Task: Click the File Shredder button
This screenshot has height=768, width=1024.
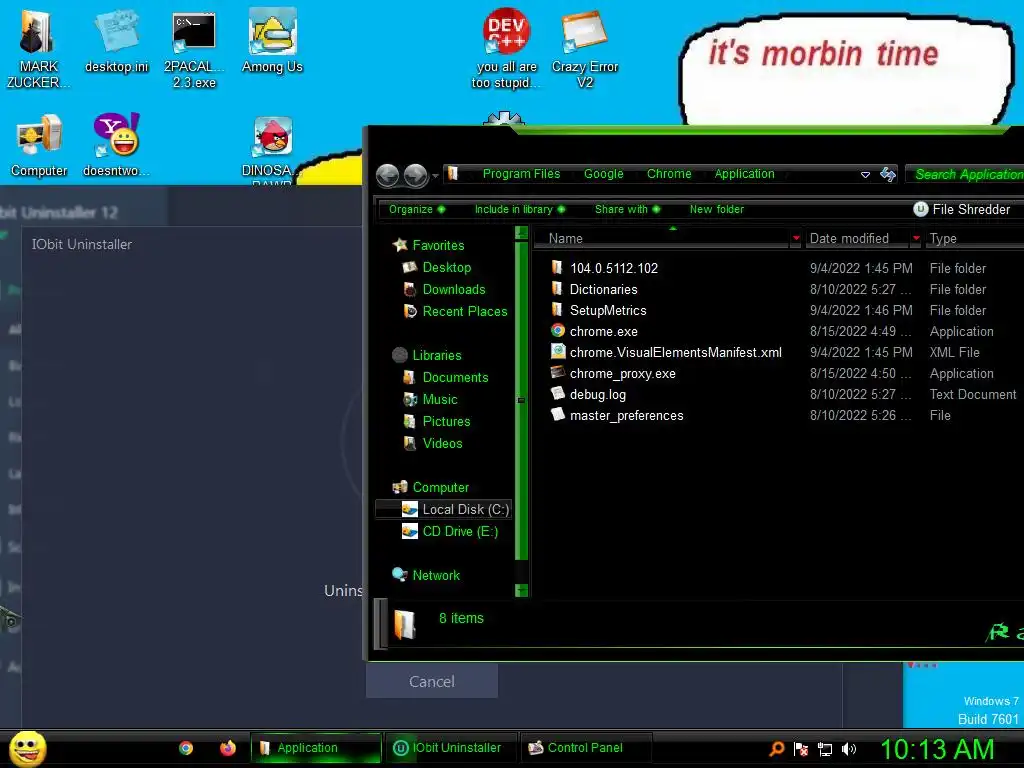Action: [962, 209]
